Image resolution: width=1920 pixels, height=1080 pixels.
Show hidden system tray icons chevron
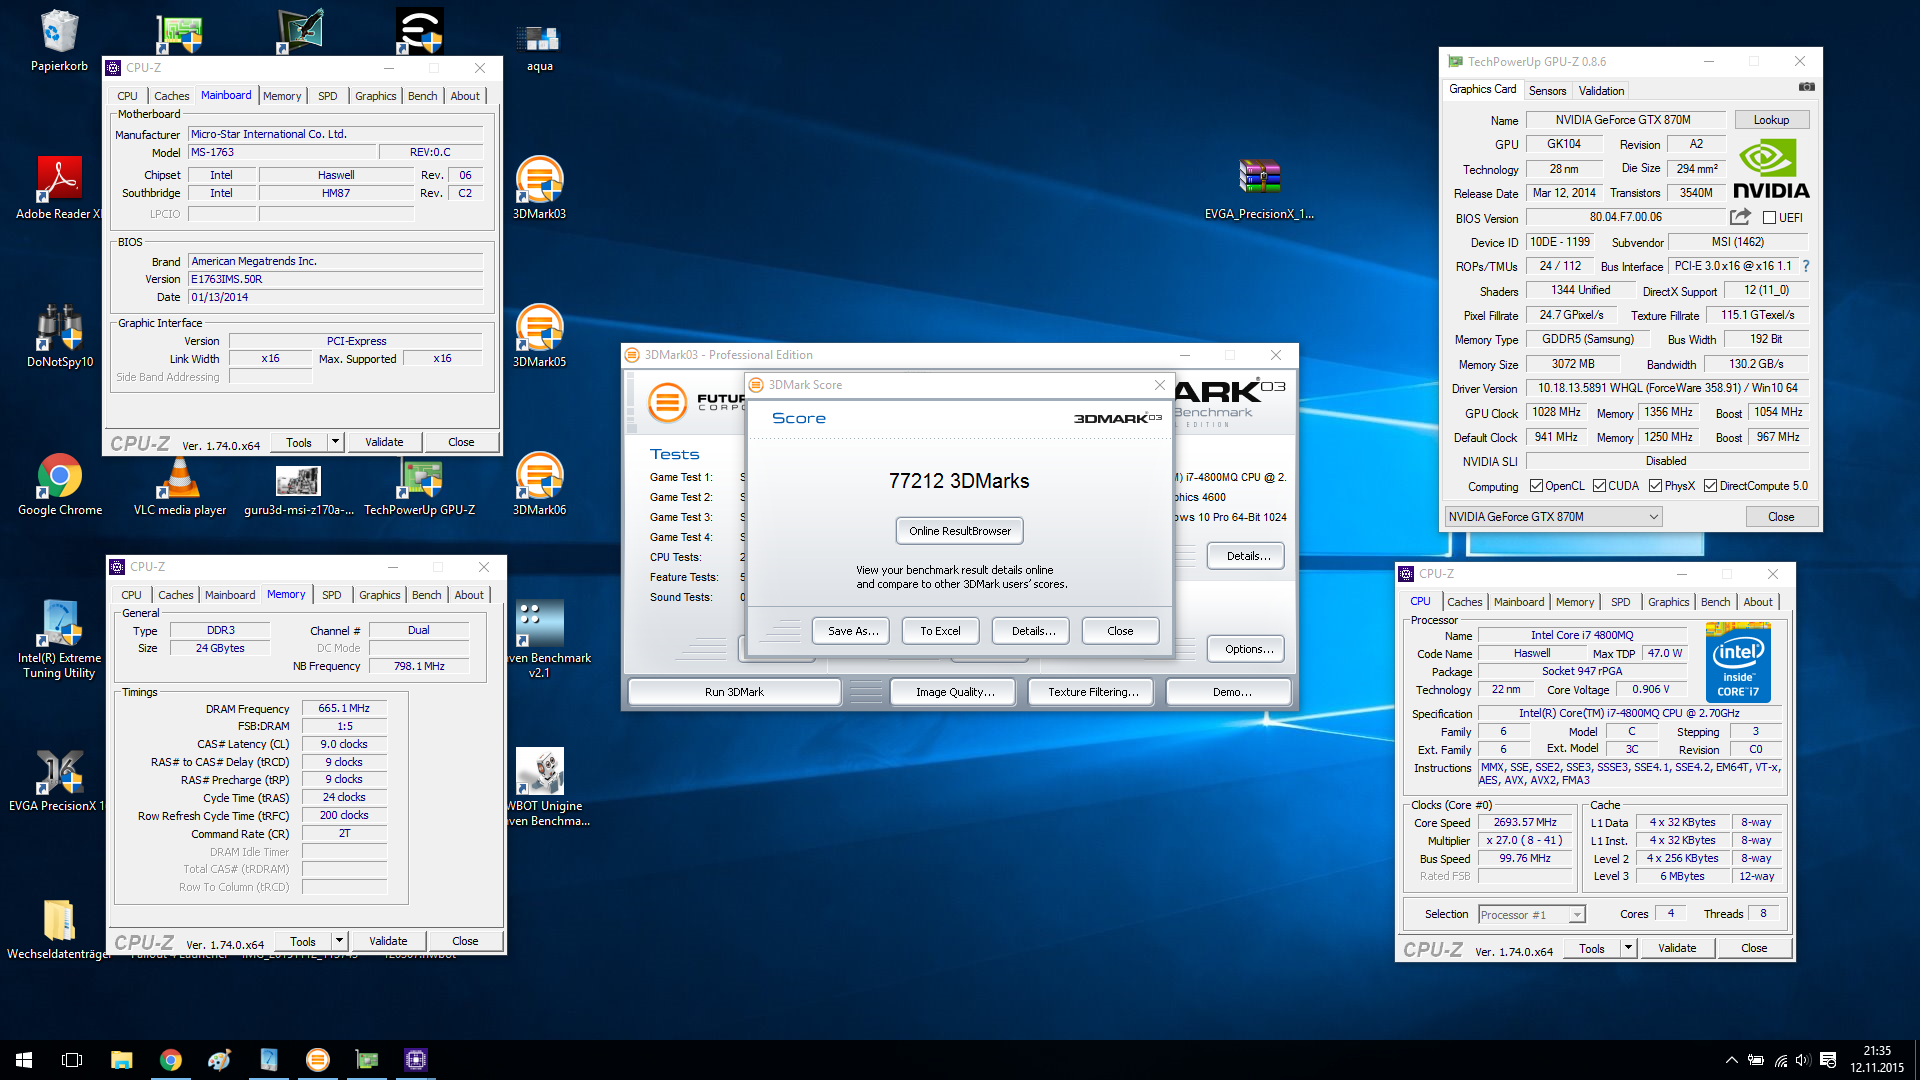pyautogui.click(x=1731, y=1060)
